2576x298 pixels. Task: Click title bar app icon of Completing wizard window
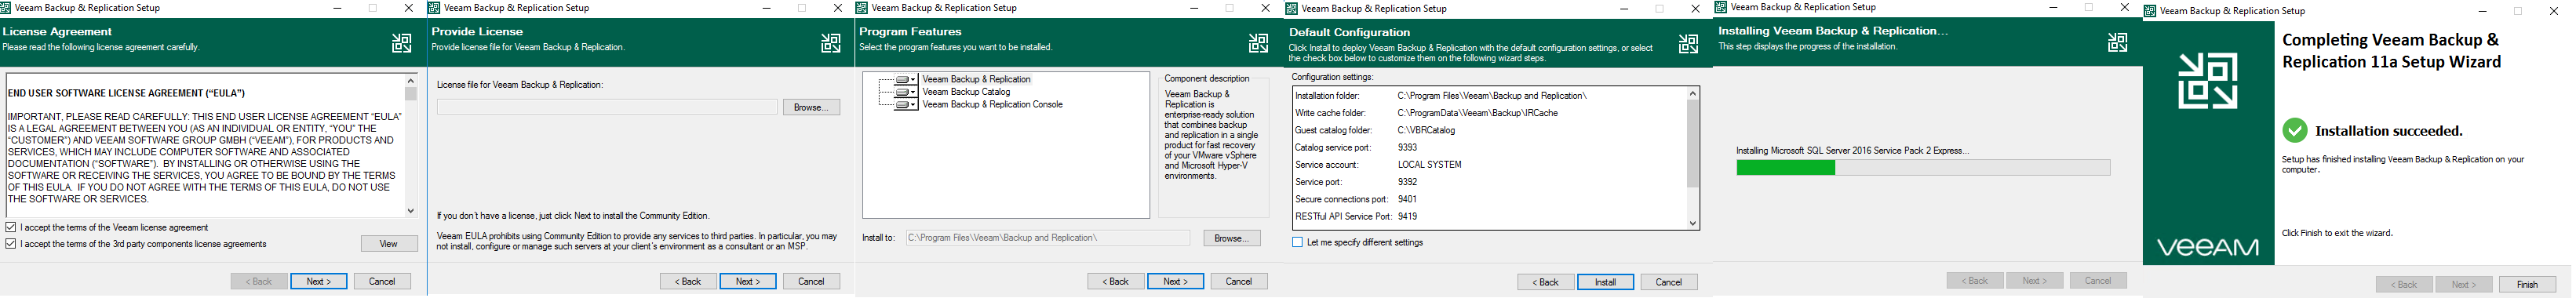coord(2150,11)
